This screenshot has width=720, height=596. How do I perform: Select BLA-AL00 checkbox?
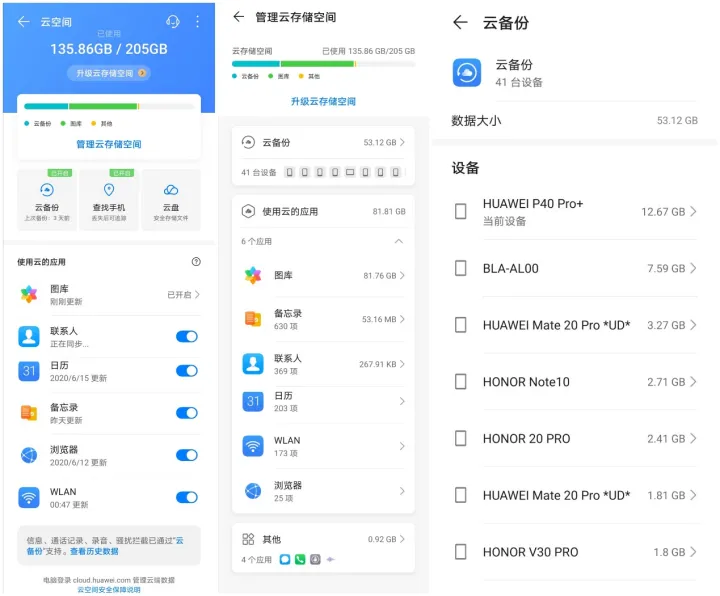[x=461, y=268]
